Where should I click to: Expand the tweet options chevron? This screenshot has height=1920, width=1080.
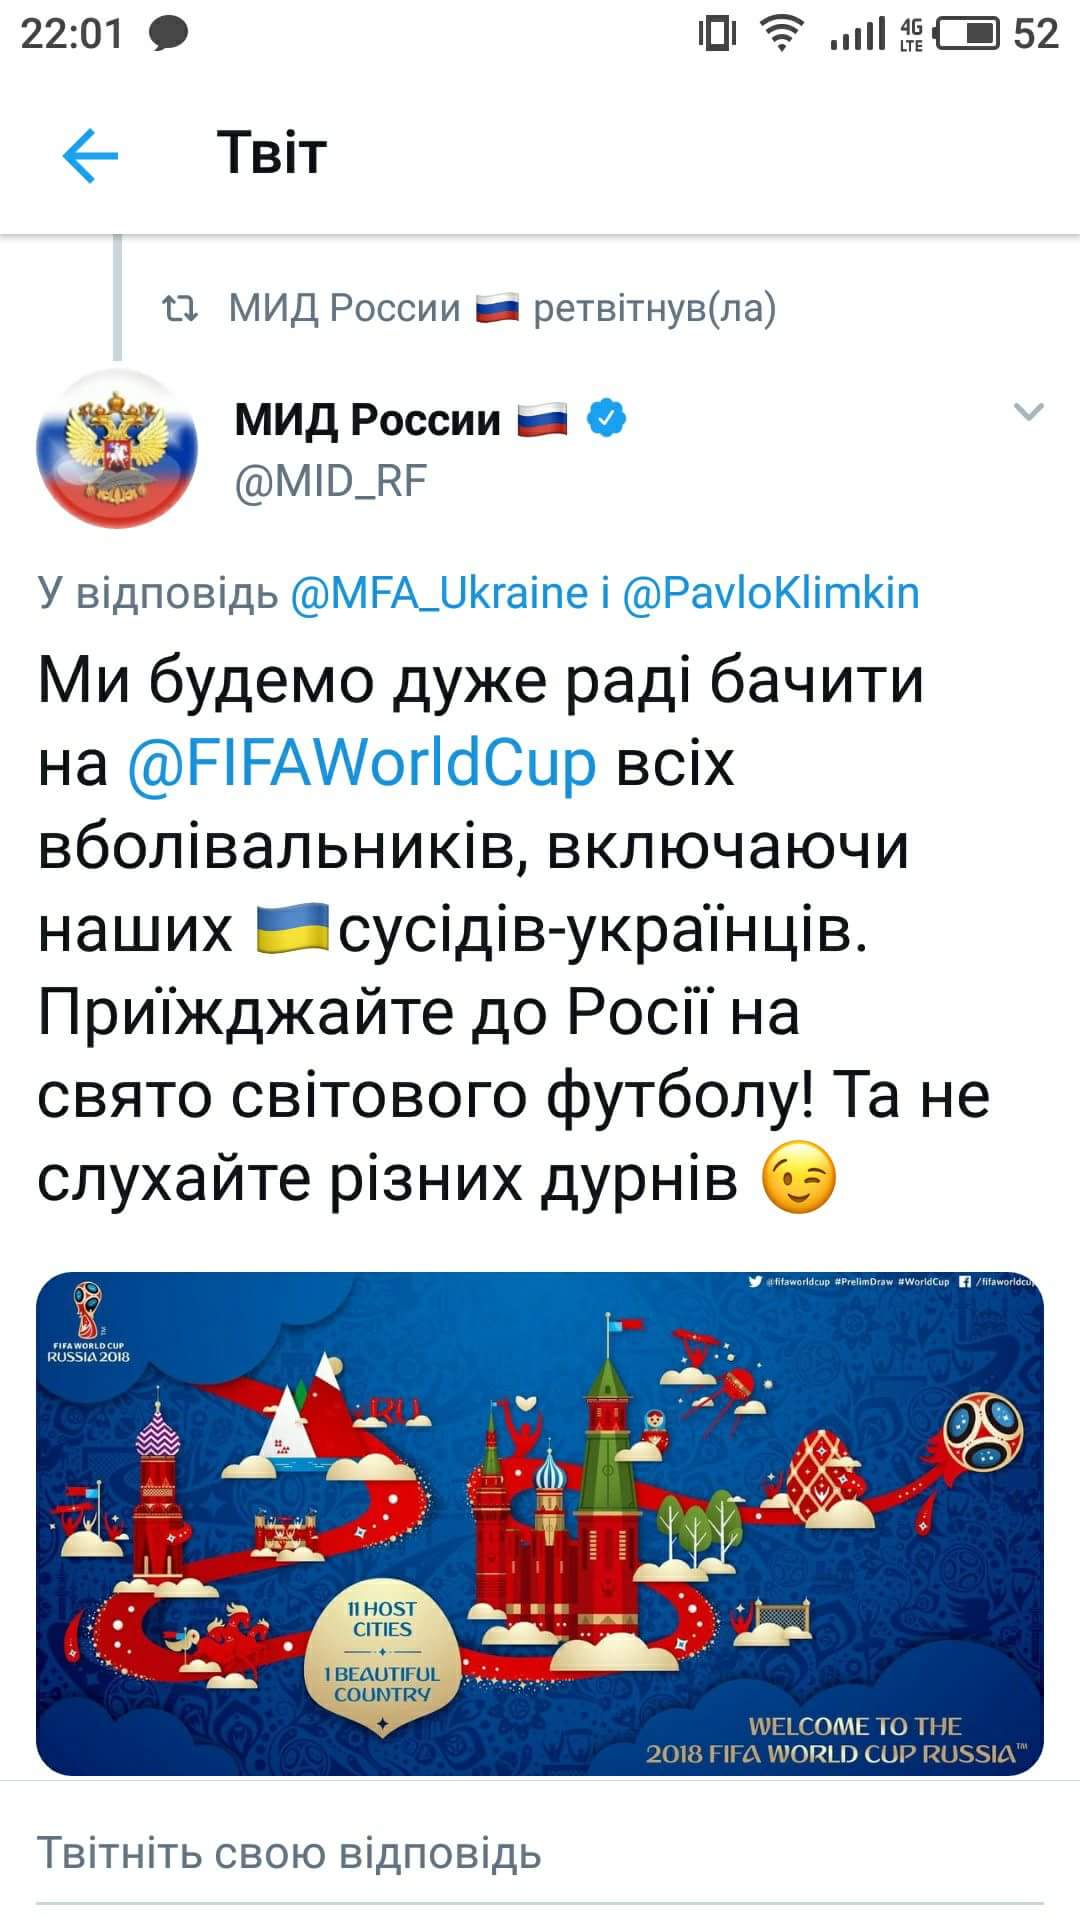1029,411
